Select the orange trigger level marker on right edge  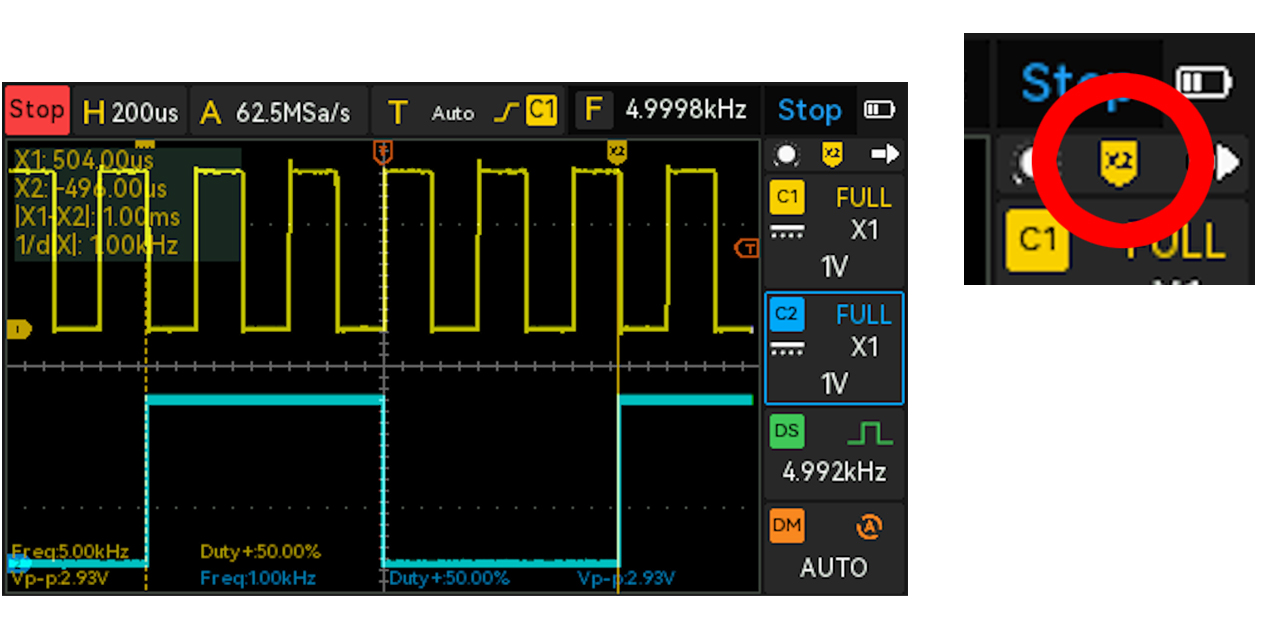(x=747, y=248)
